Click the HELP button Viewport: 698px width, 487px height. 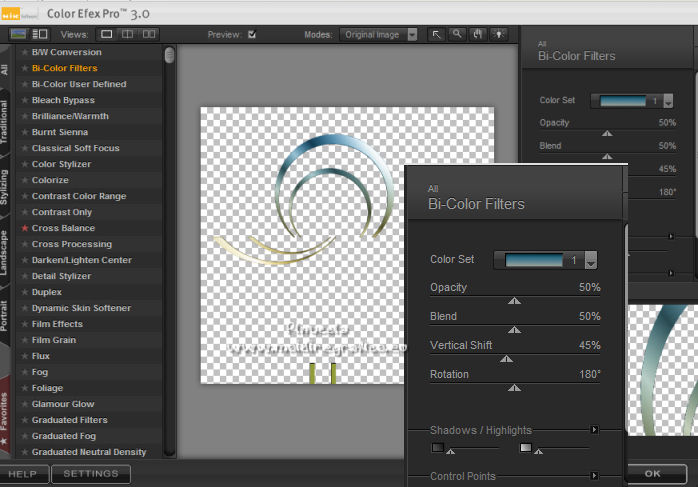(x=23, y=473)
